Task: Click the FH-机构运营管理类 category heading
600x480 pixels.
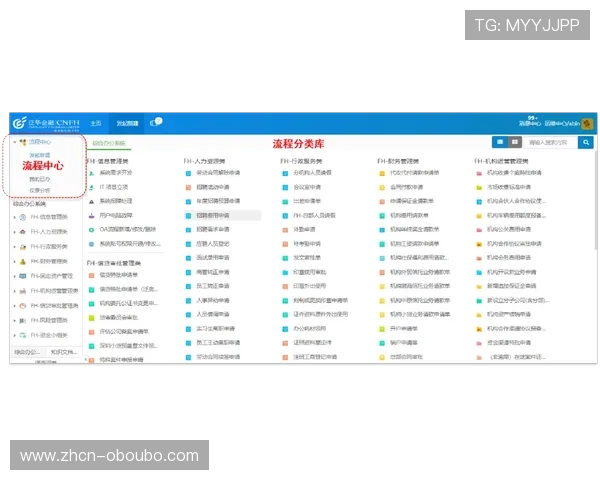Action: 501,161
